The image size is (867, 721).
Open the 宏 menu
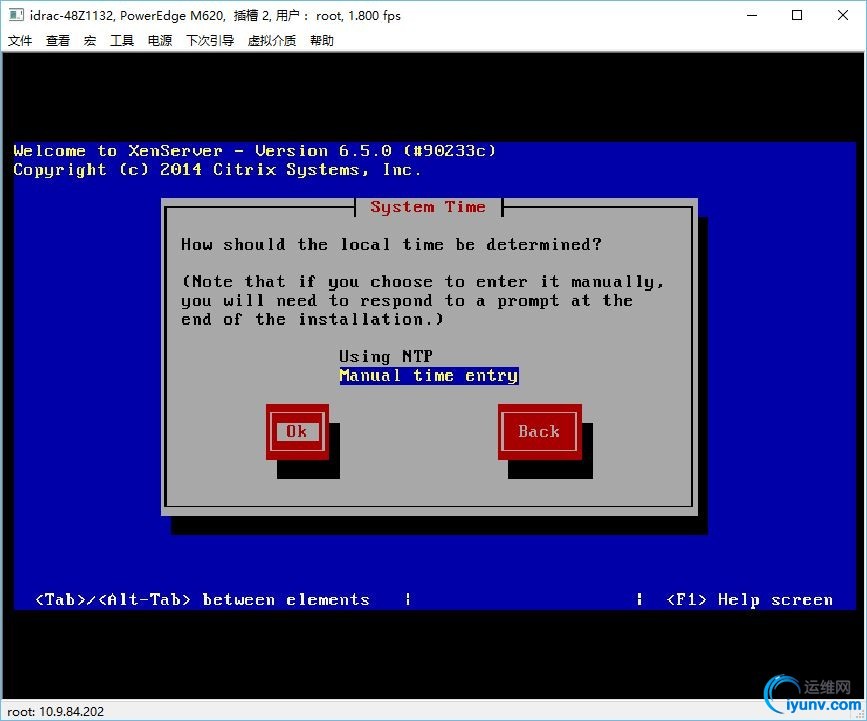pos(90,40)
